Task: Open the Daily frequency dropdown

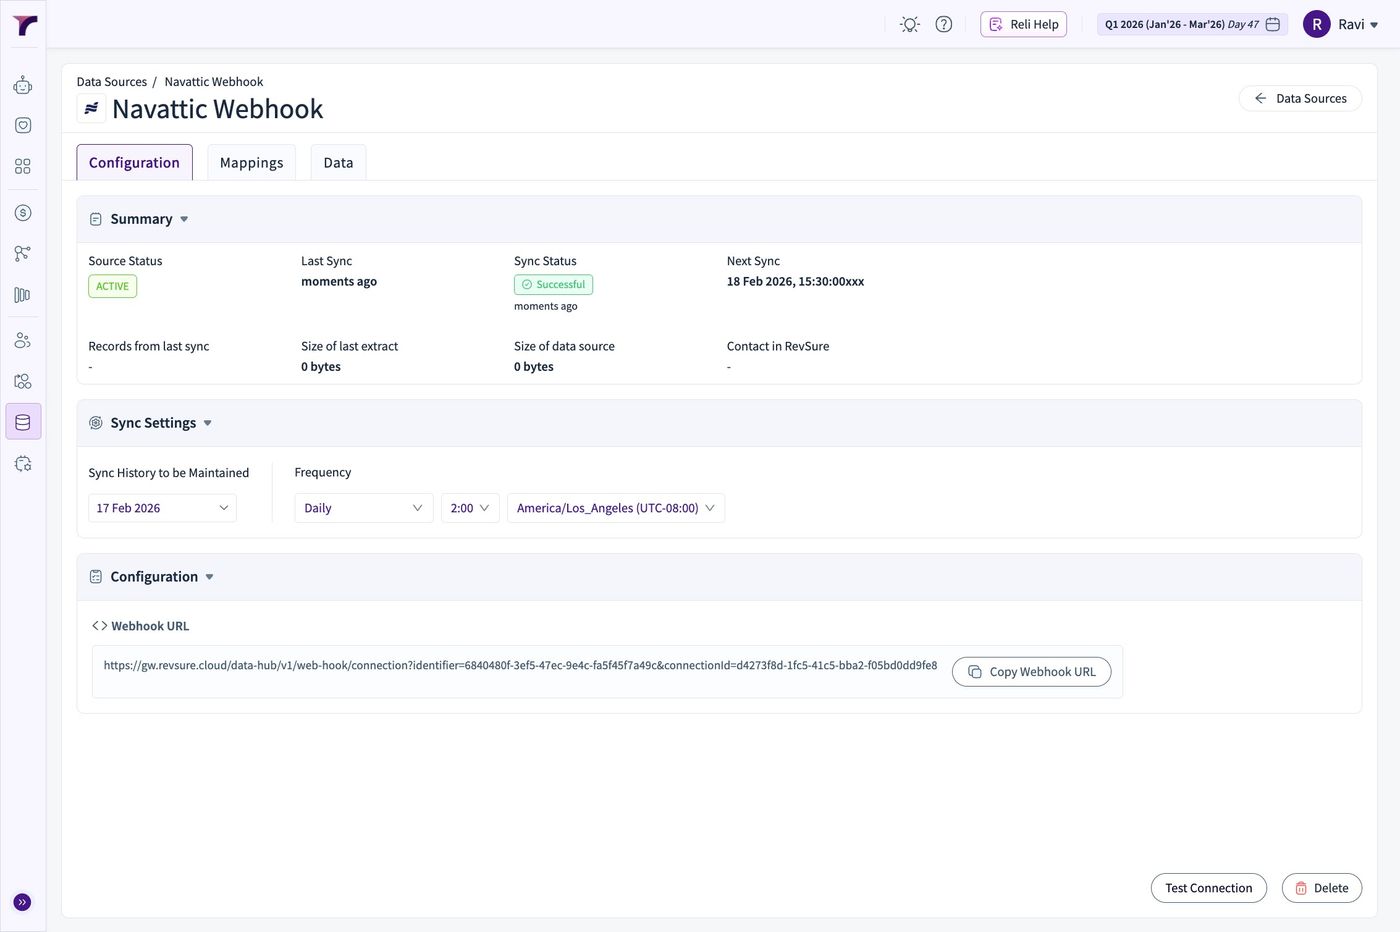Action: pos(364,508)
